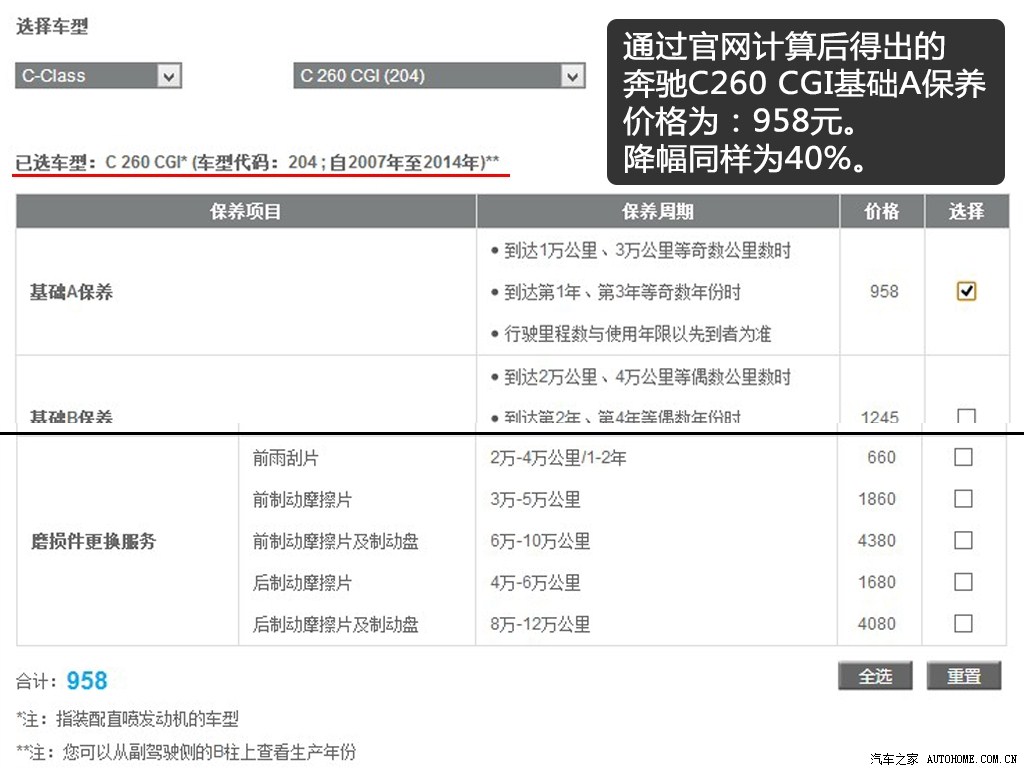Viewport: 1024px width, 768px height.
Task: Click the 选择车型 heading
Action: 52,27
